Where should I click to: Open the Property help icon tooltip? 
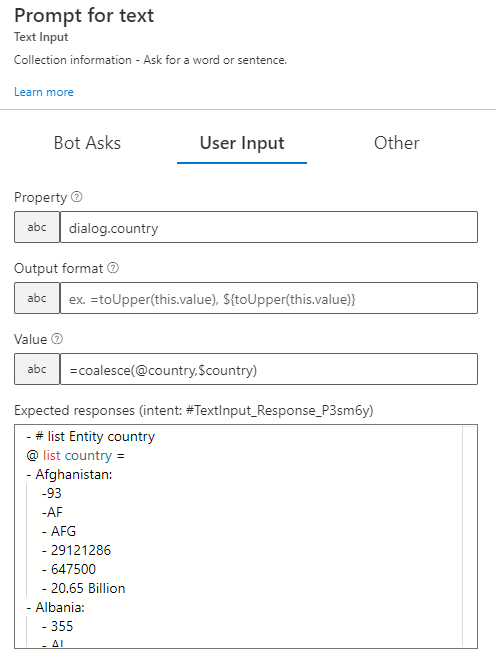pyautogui.click(x=77, y=197)
